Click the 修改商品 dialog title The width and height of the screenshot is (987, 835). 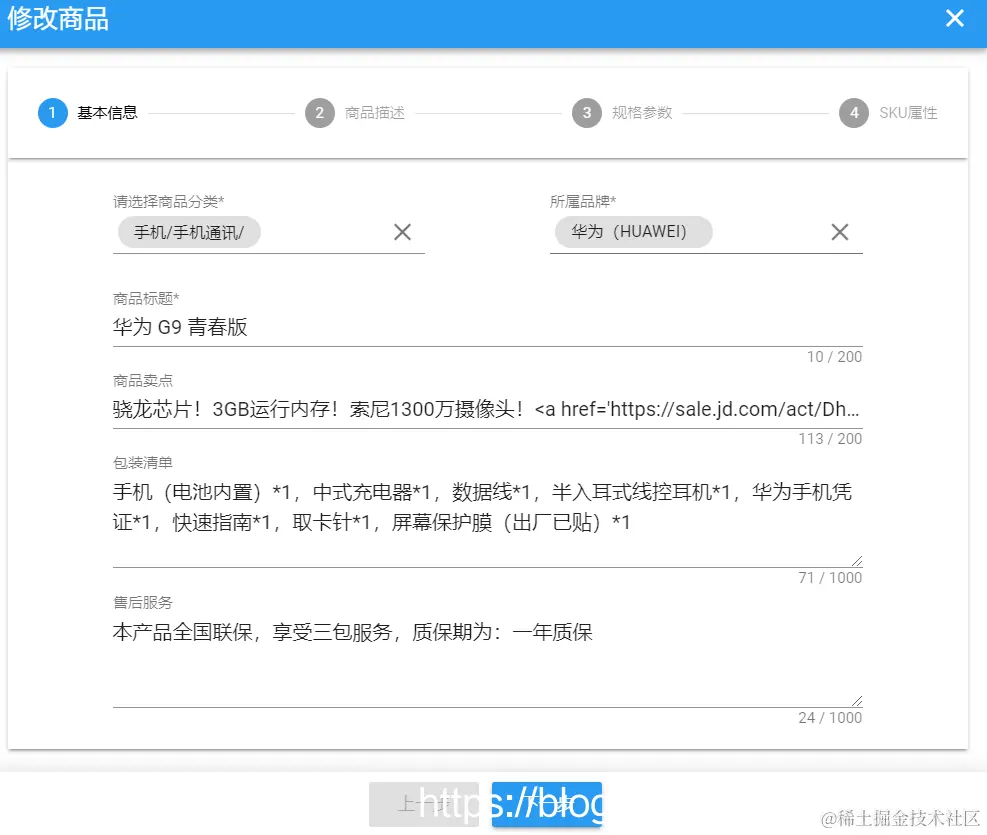point(58,19)
